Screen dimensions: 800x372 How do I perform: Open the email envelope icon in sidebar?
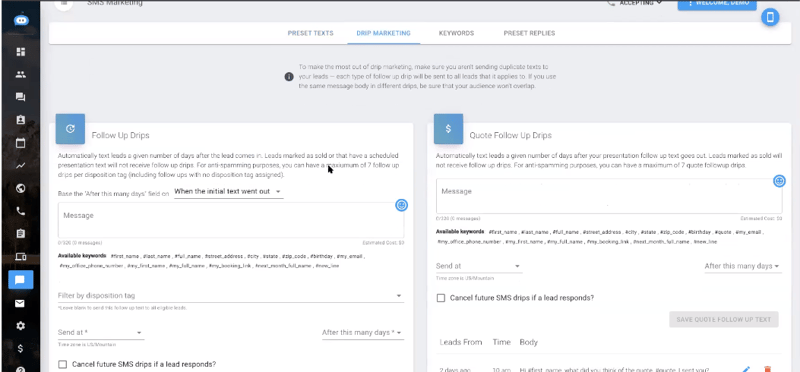[20, 304]
